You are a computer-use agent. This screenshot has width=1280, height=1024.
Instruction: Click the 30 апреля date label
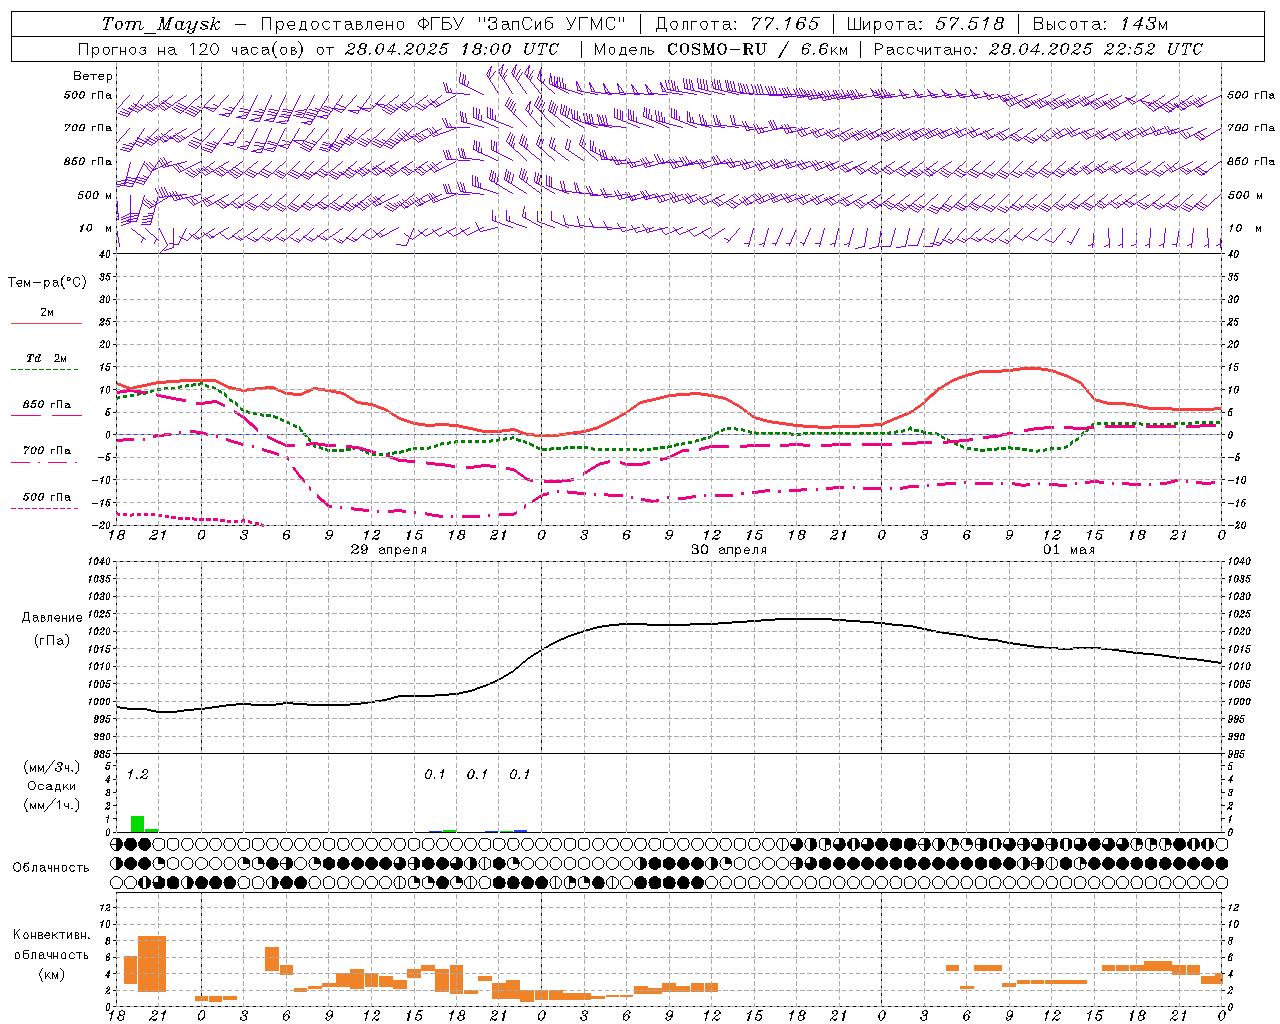pyautogui.click(x=729, y=550)
